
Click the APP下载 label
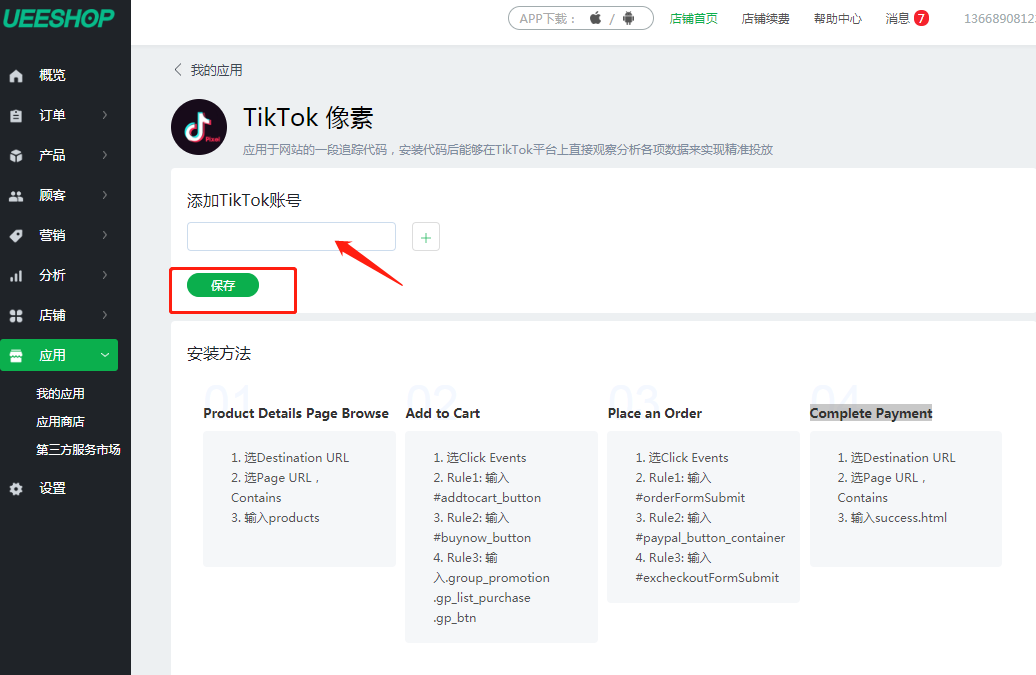546,18
